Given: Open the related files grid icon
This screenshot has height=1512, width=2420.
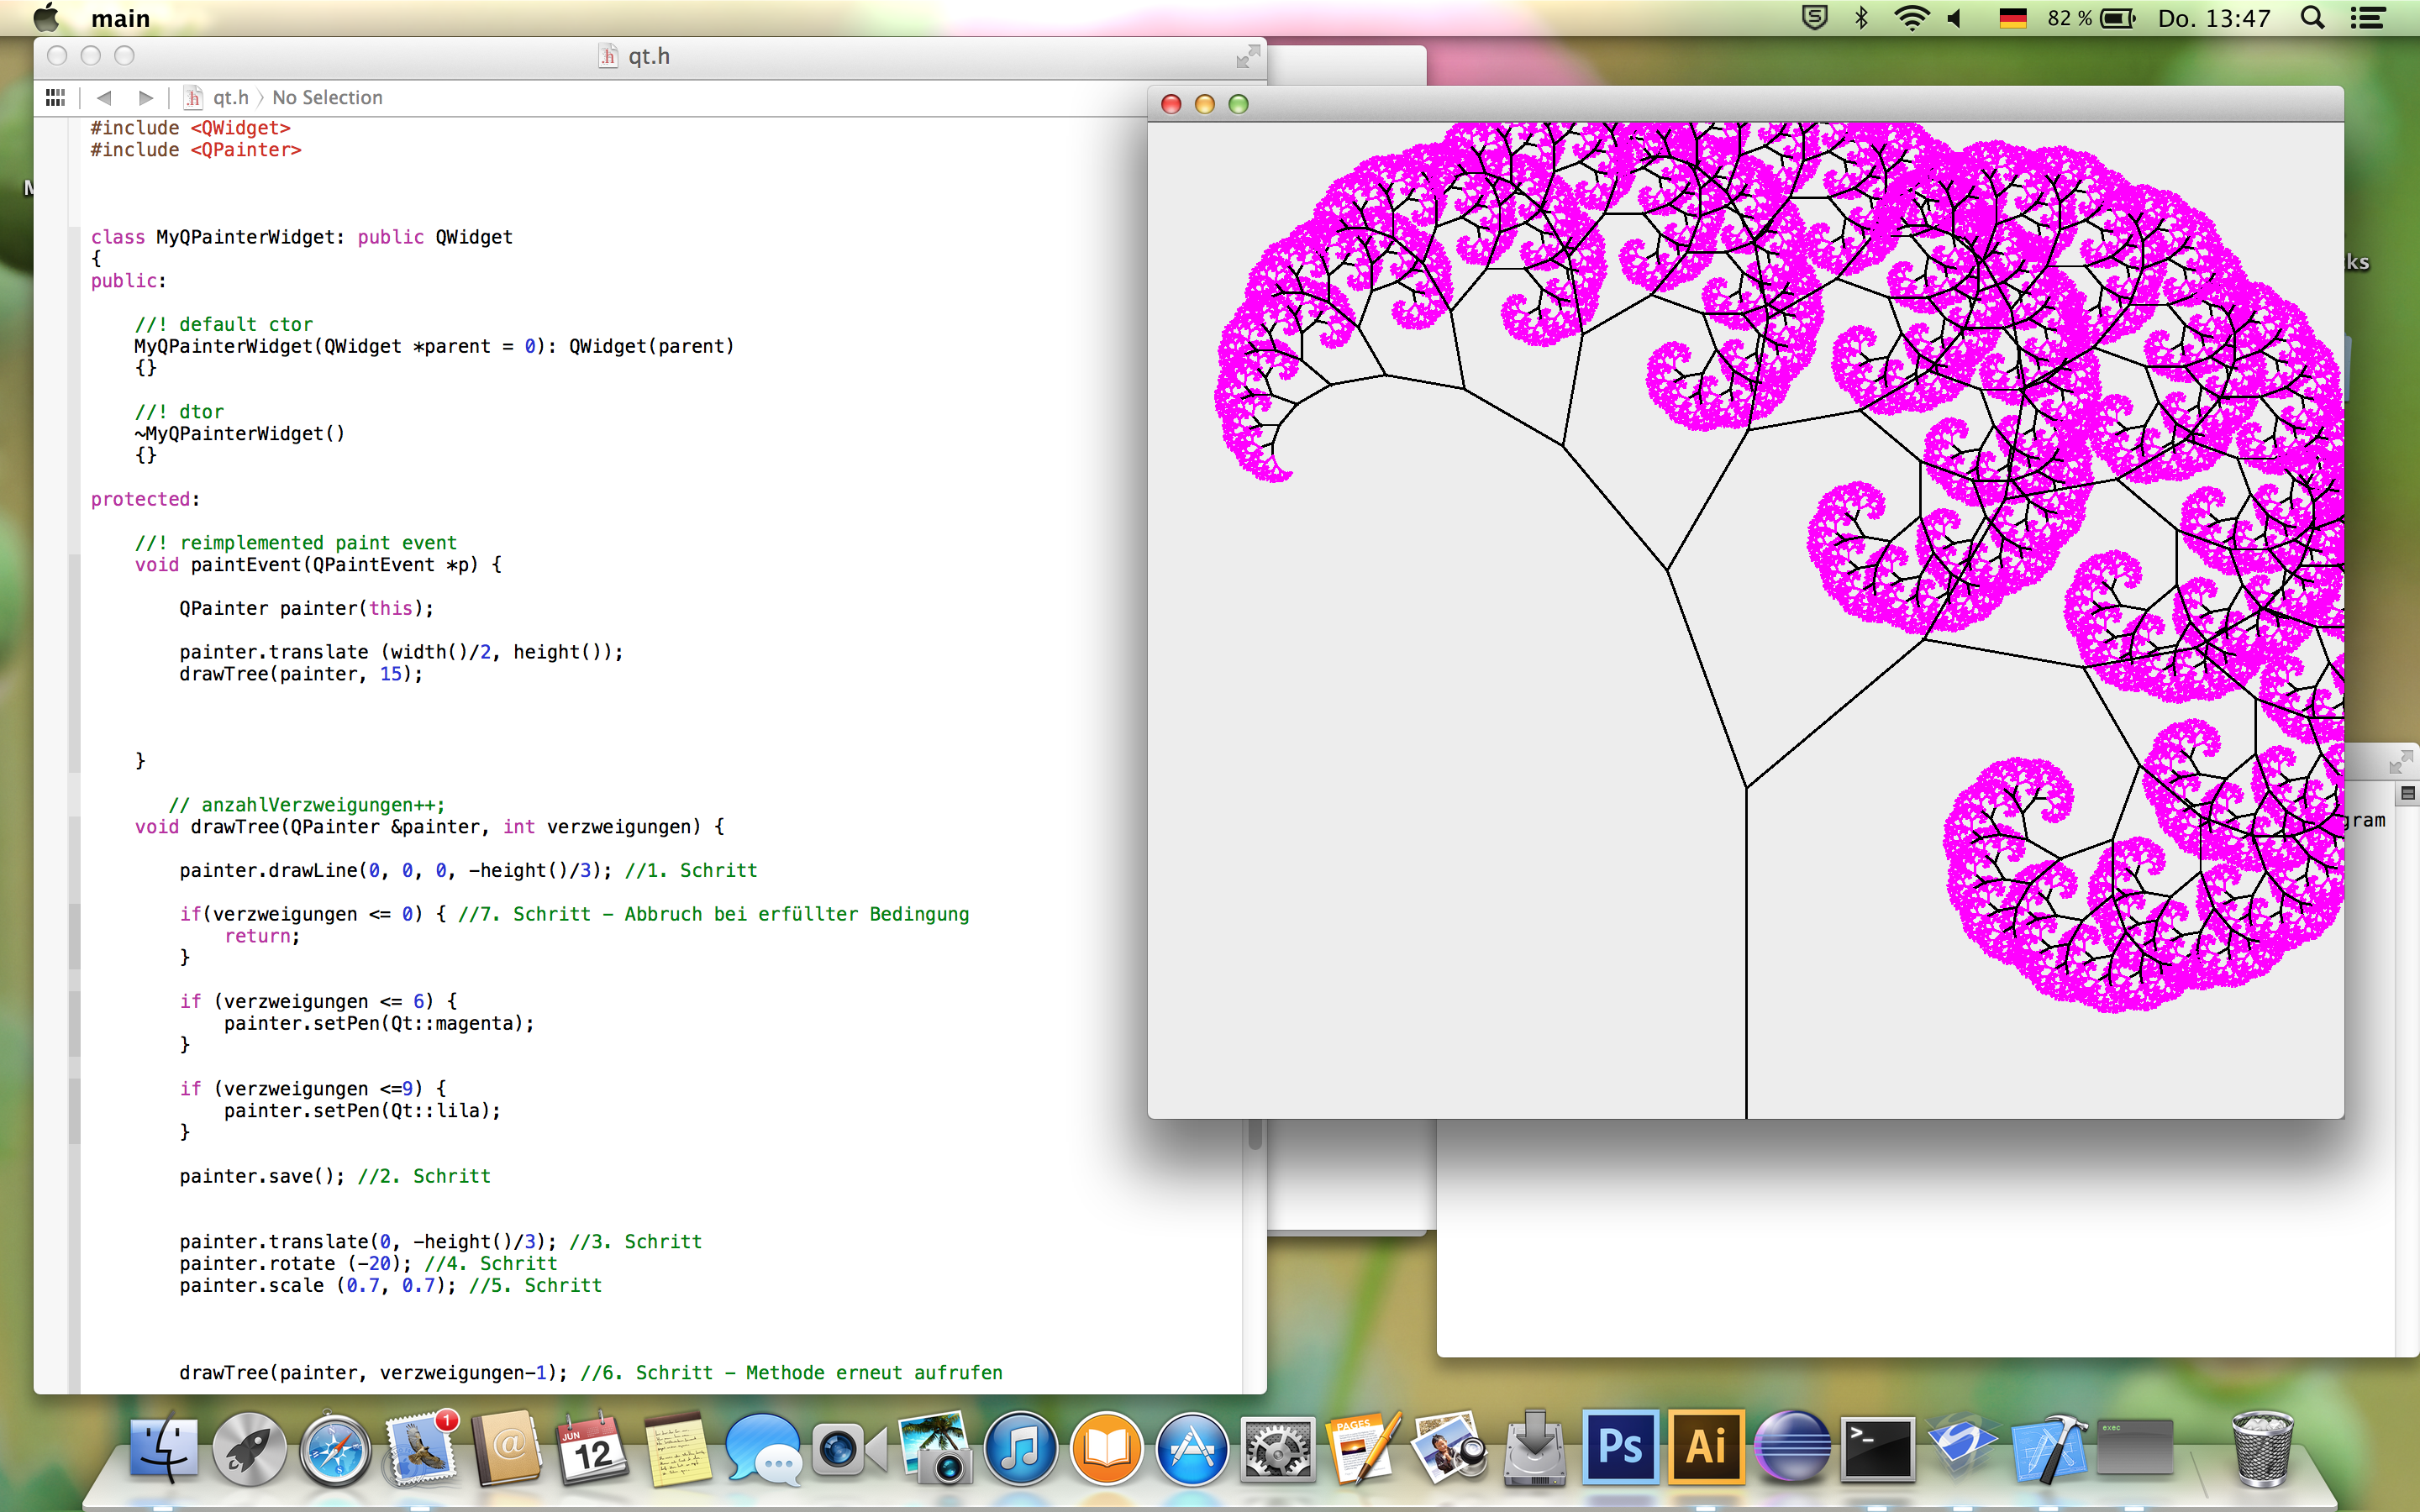Looking at the screenshot, I should pos(55,97).
